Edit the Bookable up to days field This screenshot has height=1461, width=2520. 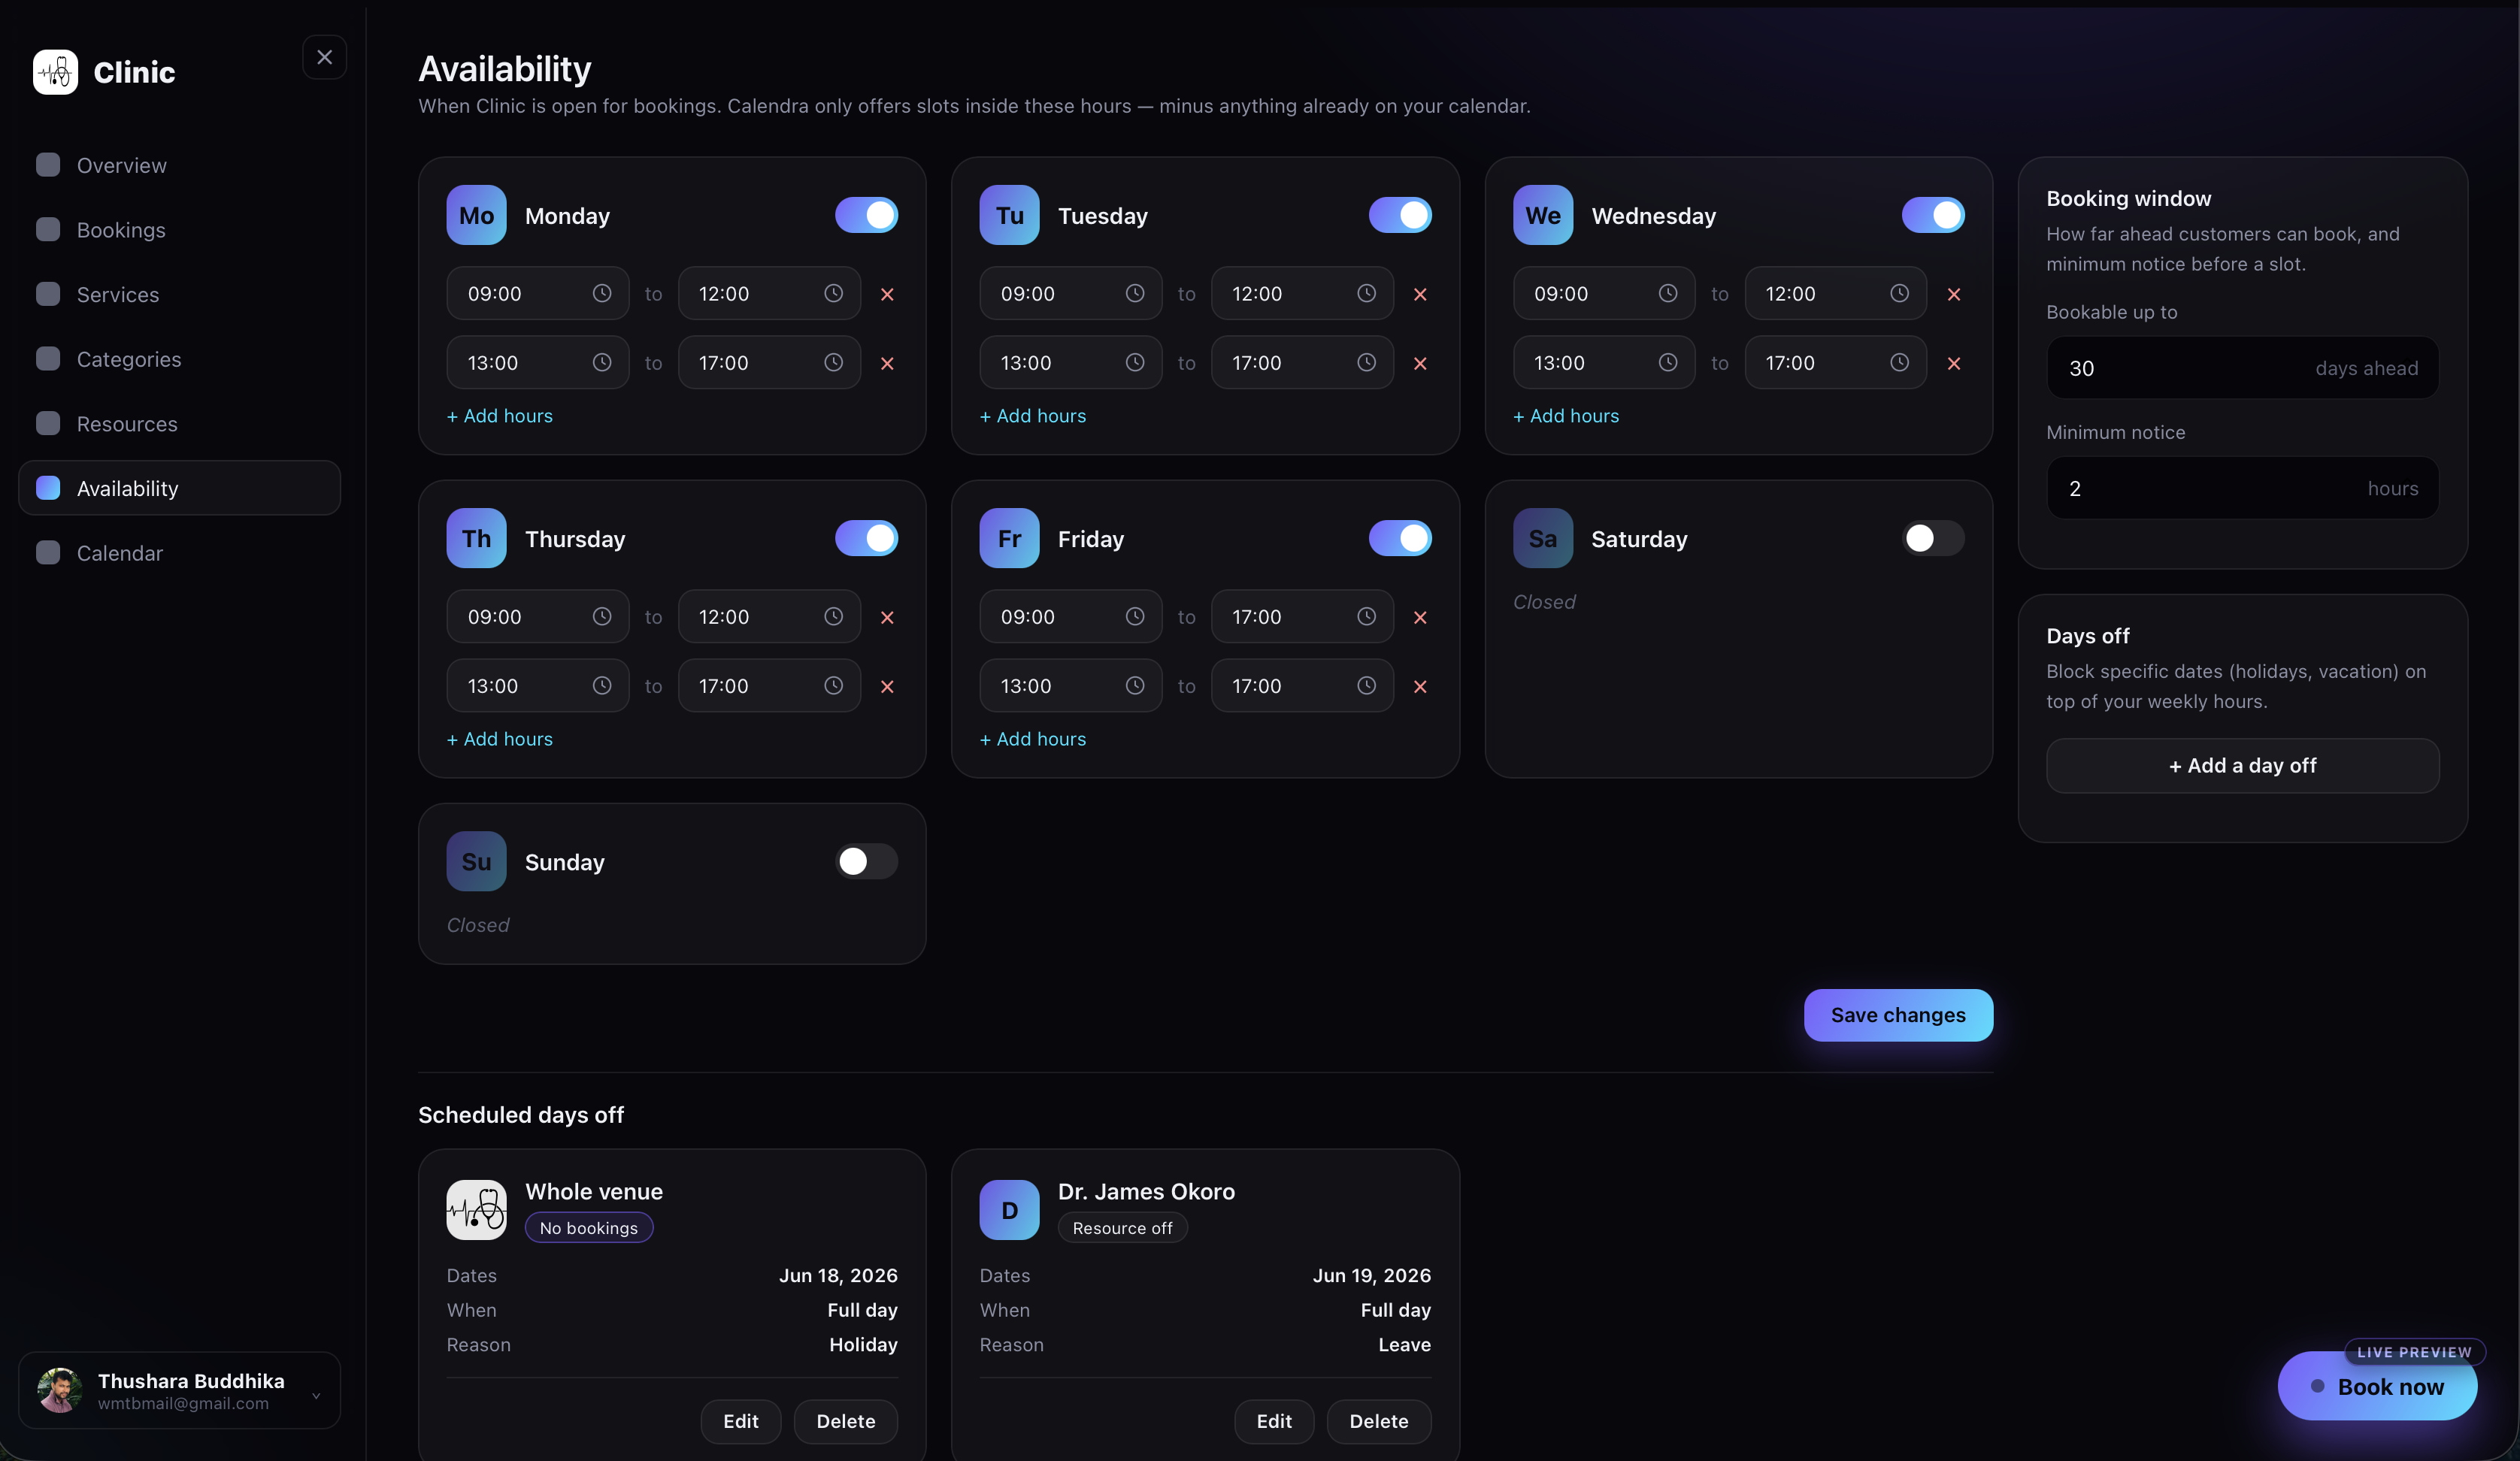tap(2242, 368)
